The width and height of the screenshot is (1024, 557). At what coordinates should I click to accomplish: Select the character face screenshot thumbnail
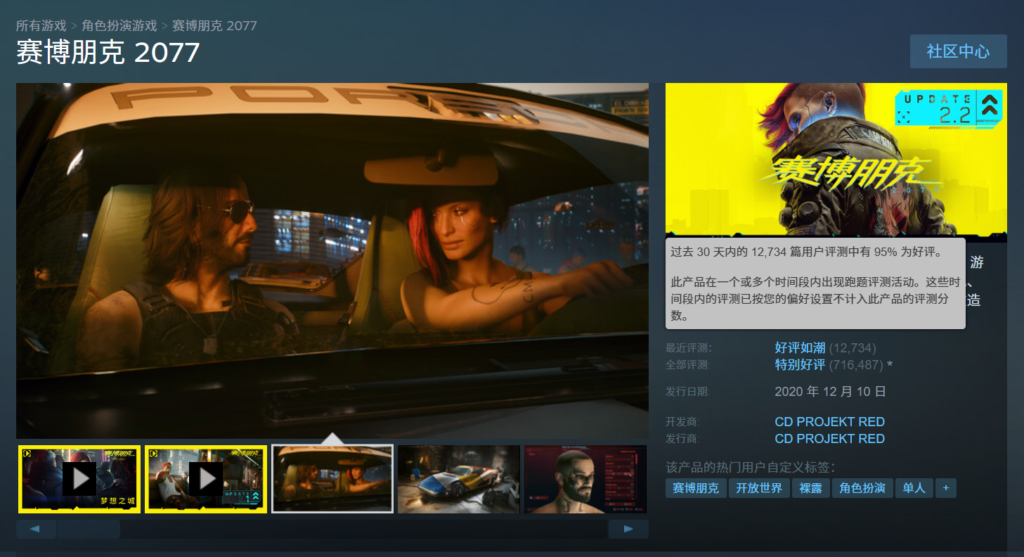[585, 479]
